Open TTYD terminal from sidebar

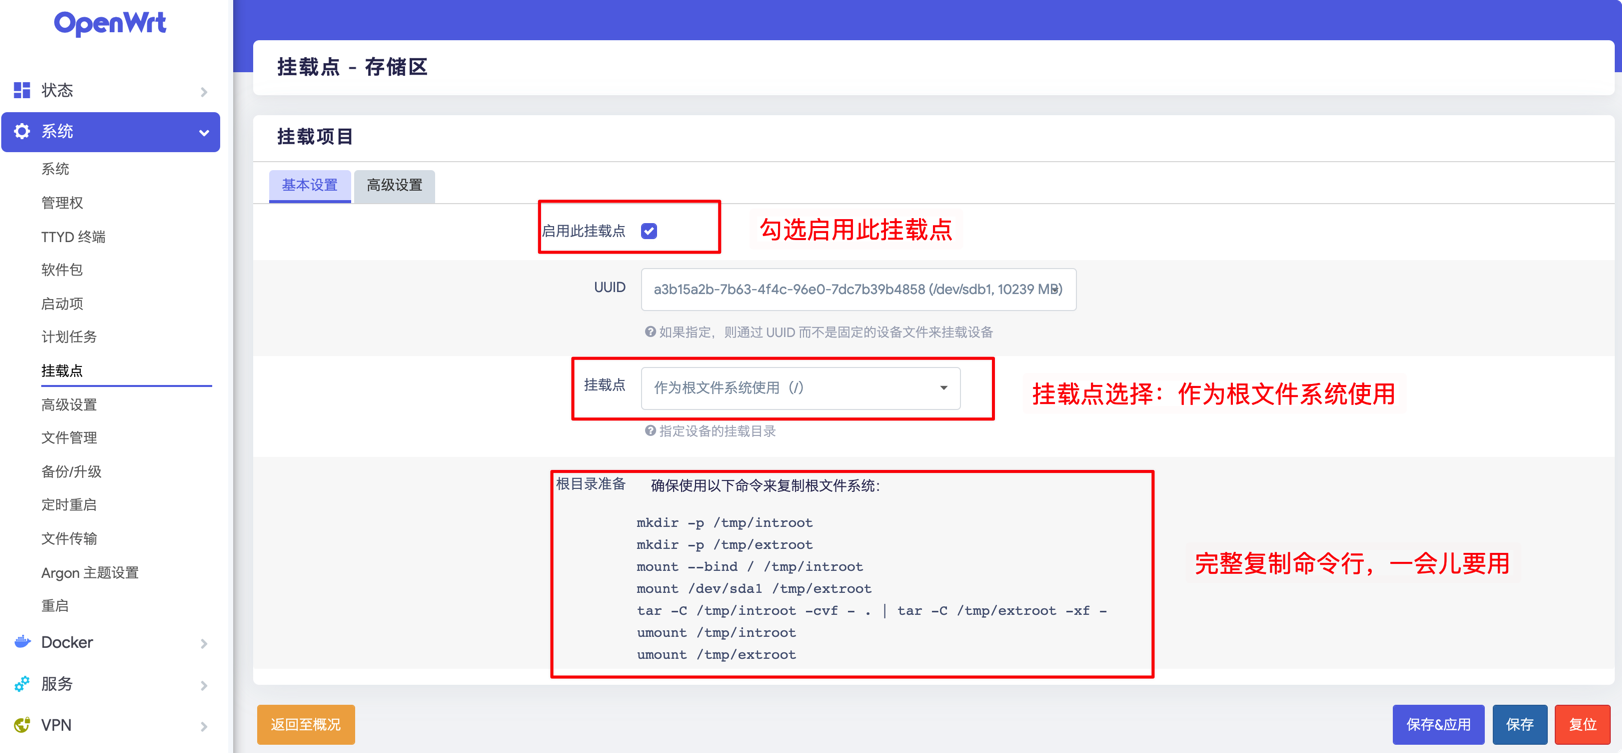pos(73,237)
